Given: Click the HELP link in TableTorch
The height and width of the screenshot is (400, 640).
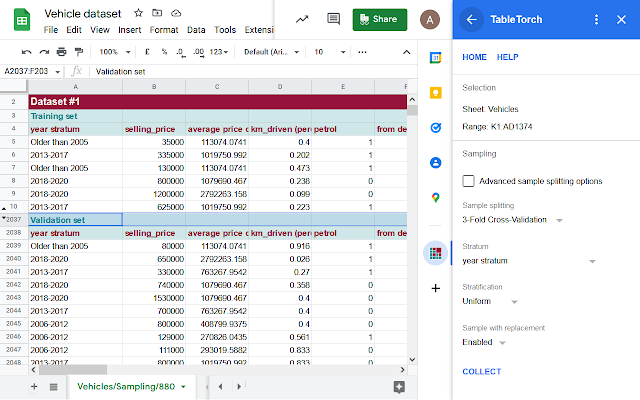Looking at the screenshot, I should point(508,58).
